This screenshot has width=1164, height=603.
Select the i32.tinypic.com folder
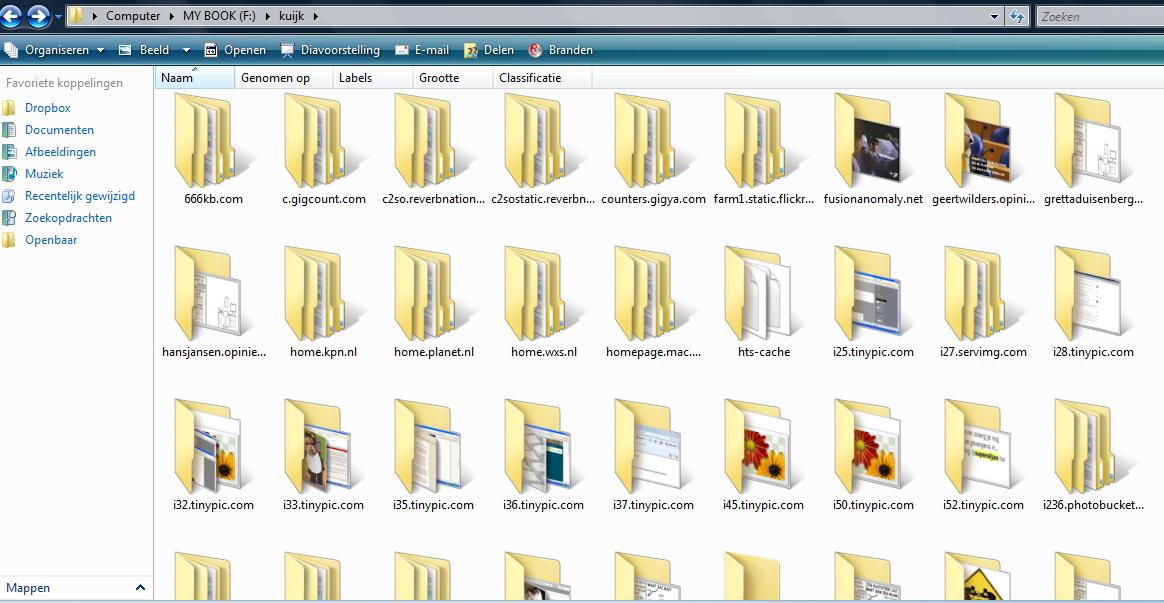(x=213, y=454)
